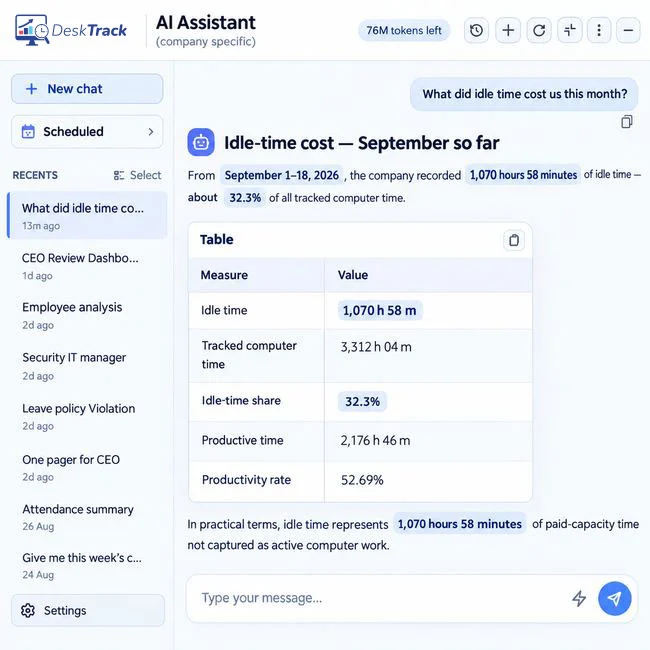Click the Table card title

coord(216,240)
